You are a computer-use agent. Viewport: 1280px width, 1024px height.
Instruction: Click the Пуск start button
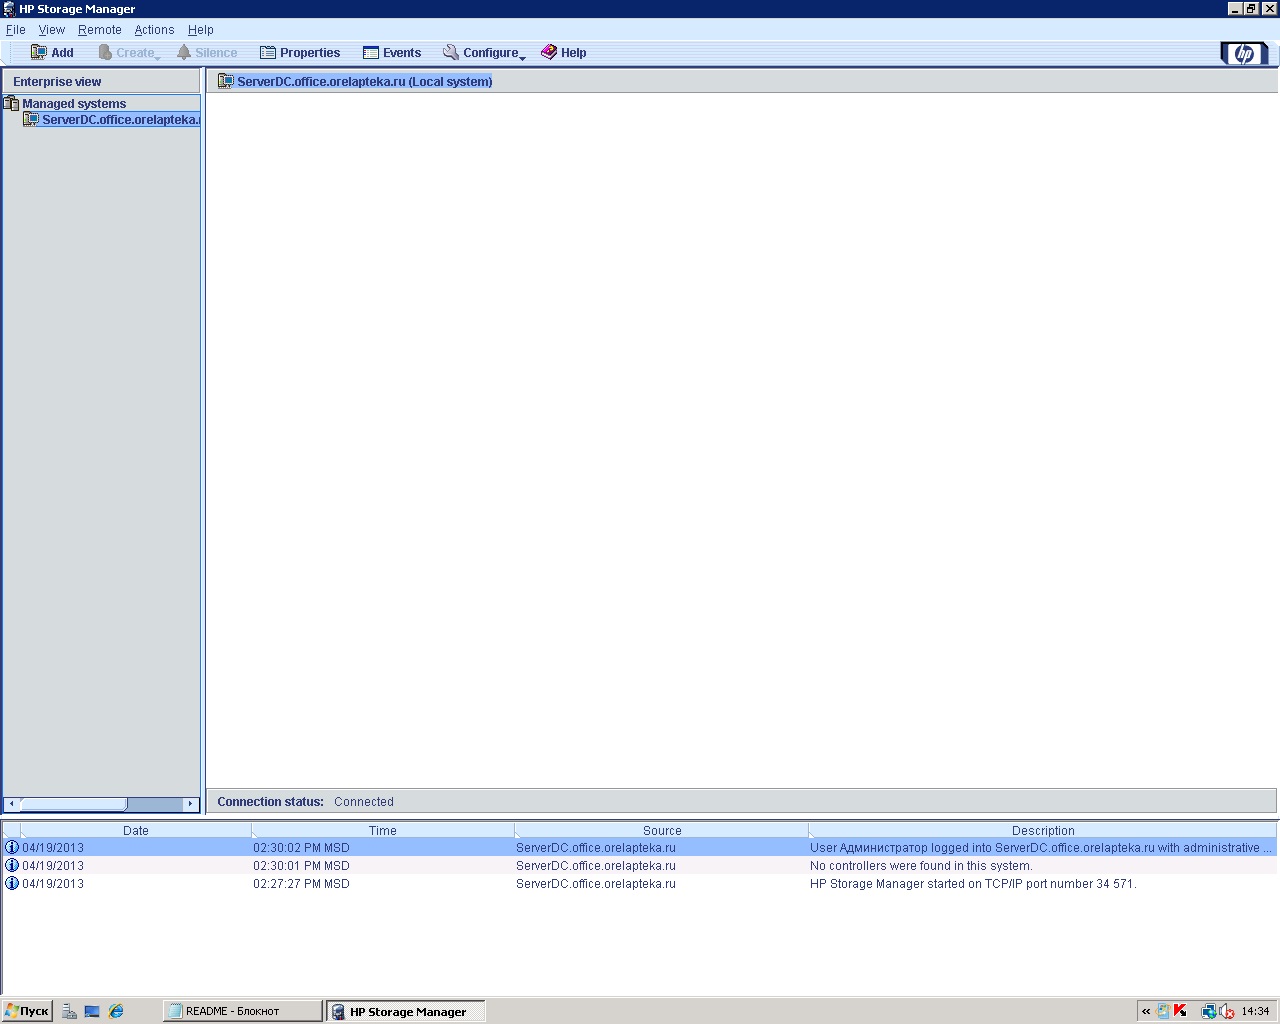pos(27,1011)
